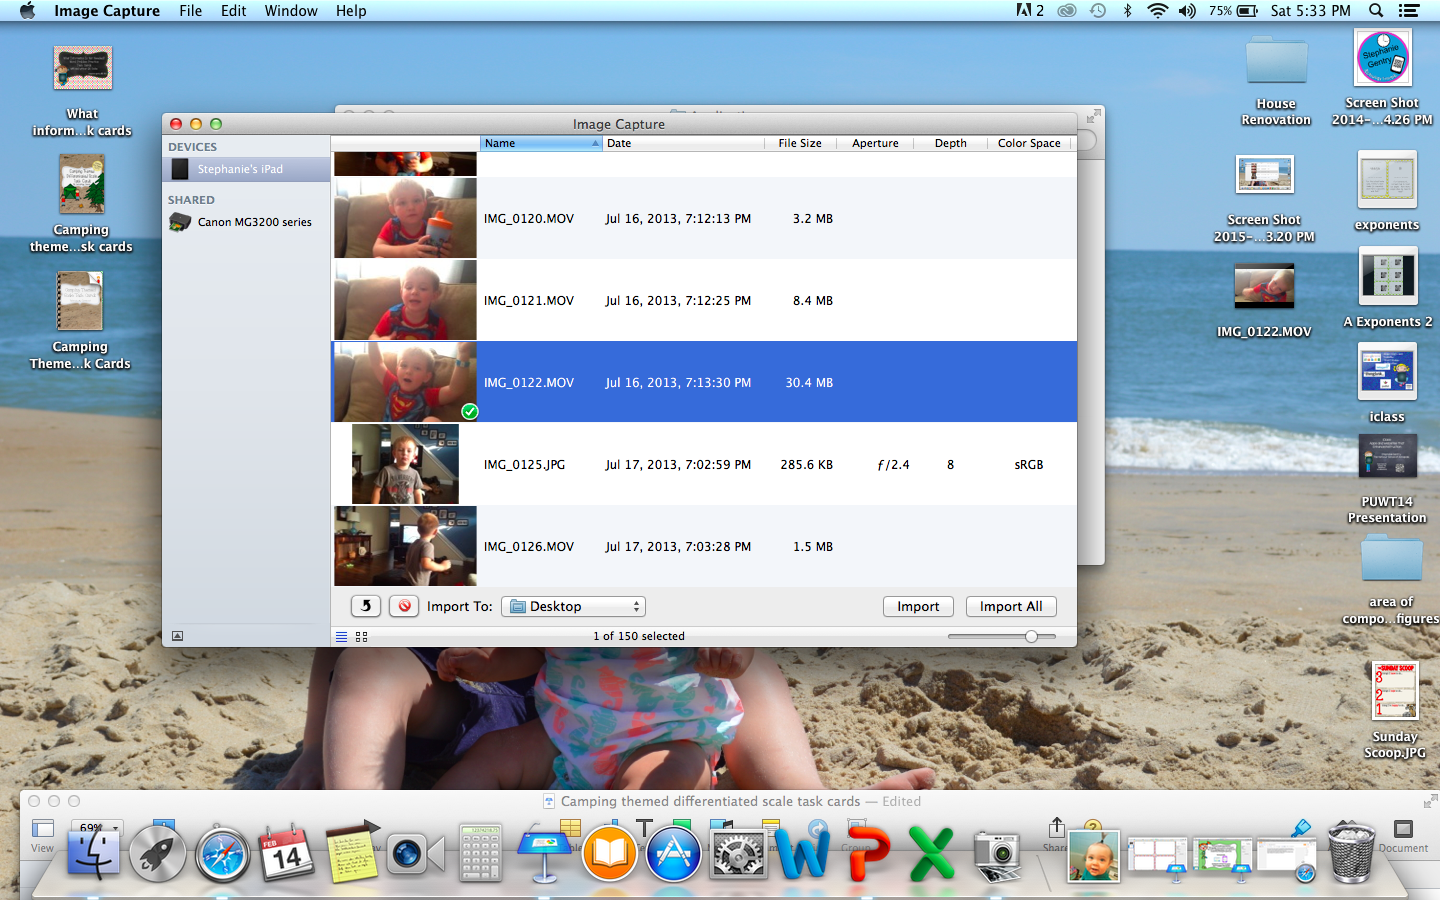
Task: Select the IMG_0125.JPG thumbnail
Action: click(x=405, y=464)
